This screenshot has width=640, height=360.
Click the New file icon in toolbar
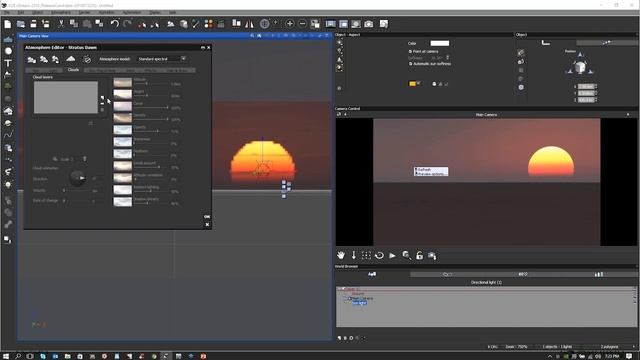8,24
